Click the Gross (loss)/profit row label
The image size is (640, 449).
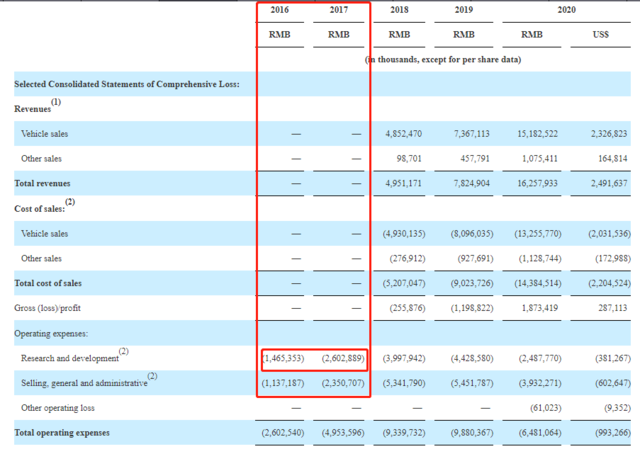tap(55, 309)
